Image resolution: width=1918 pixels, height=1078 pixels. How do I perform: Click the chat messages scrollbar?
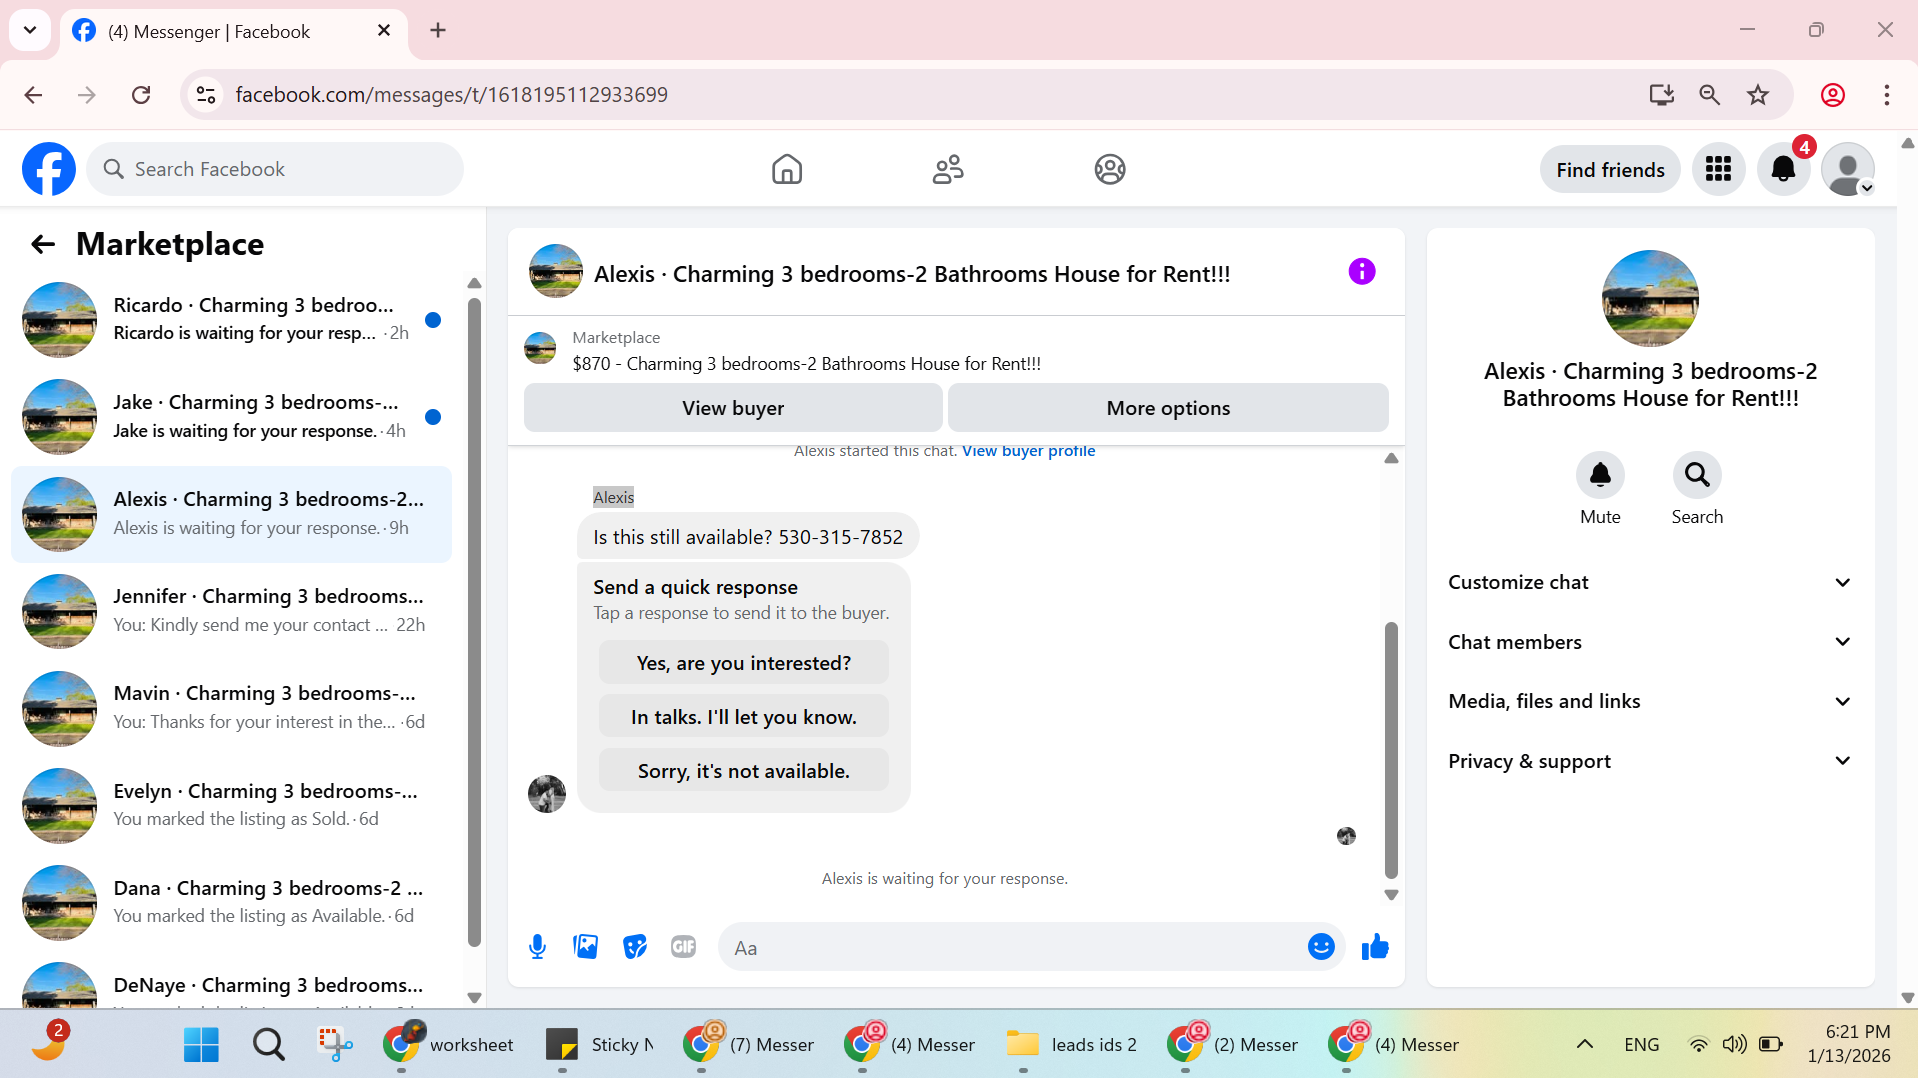pyautogui.click(x=1391, y=750)
